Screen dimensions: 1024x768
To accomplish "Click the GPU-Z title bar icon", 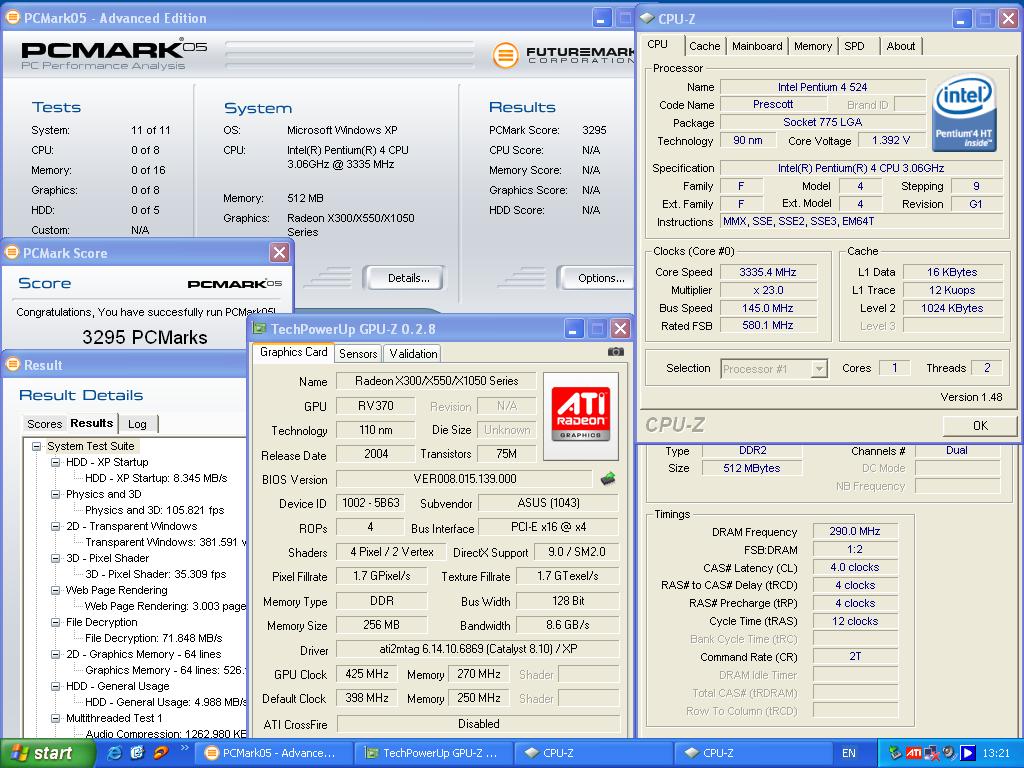I will point(260,328).
